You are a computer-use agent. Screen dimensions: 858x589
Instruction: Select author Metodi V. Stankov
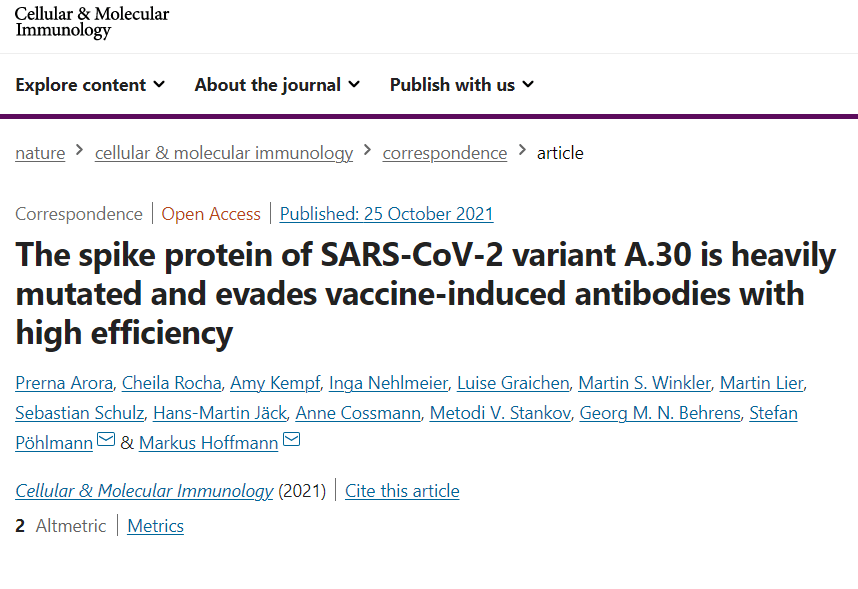(500, 413)
